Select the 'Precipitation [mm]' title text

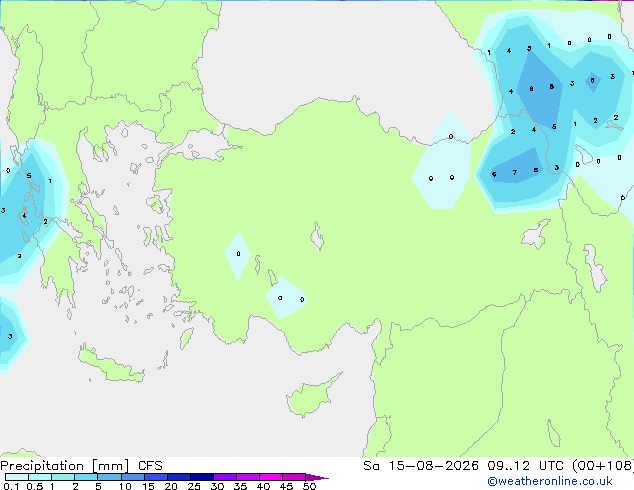click(x=65, y=466)
